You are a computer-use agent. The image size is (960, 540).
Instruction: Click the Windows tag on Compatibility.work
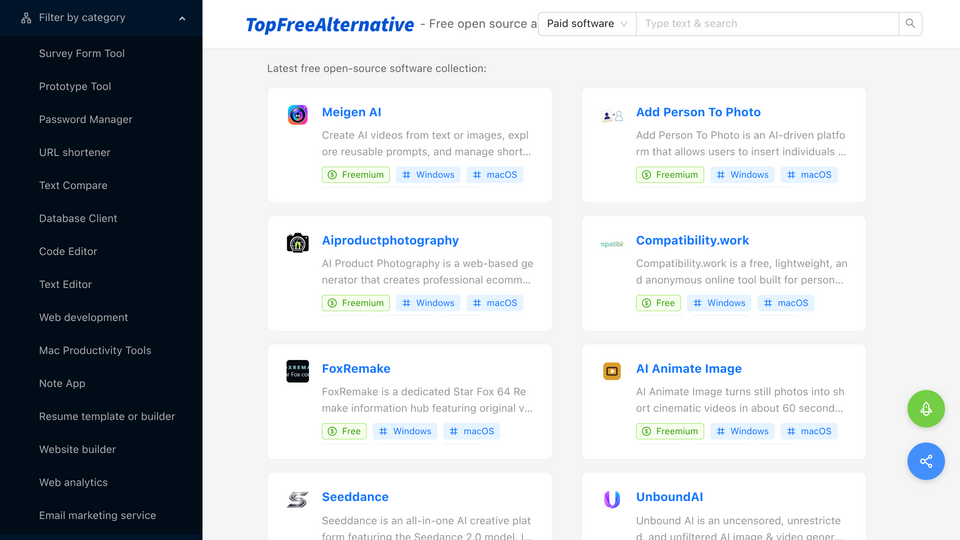(x=719, y=303)
